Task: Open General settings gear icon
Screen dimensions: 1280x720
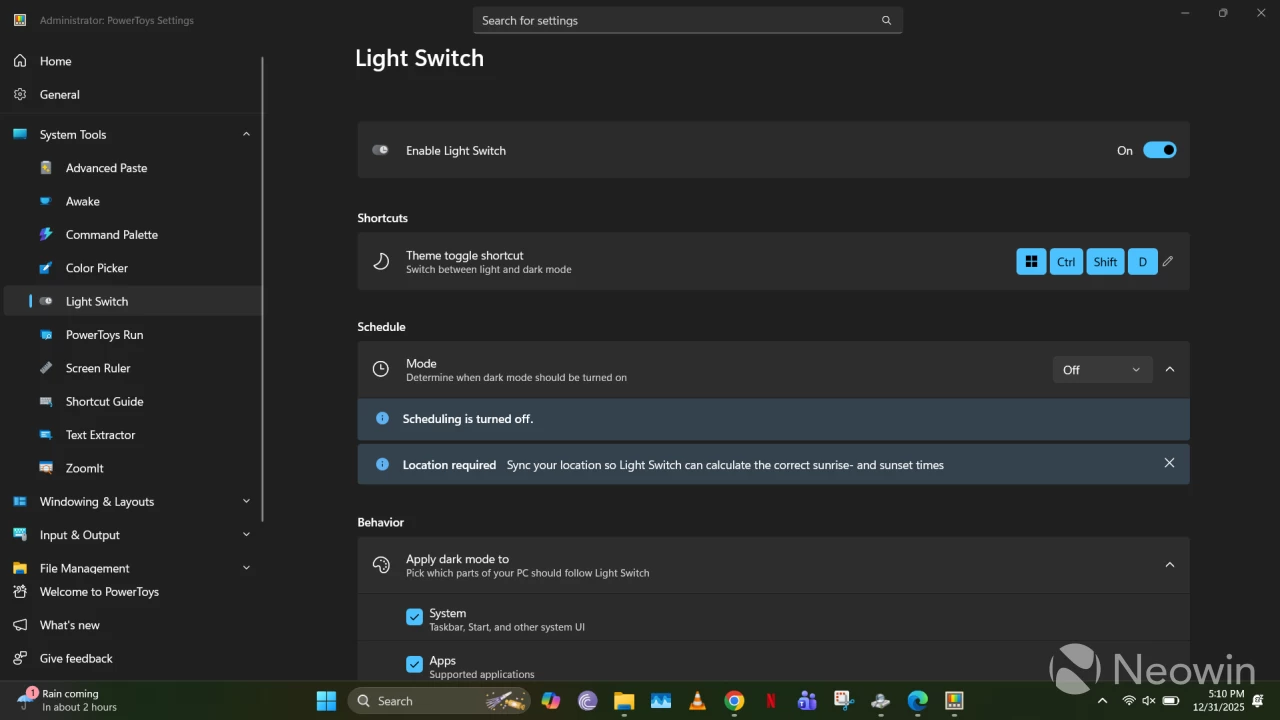Action: (x=20, y=94)
